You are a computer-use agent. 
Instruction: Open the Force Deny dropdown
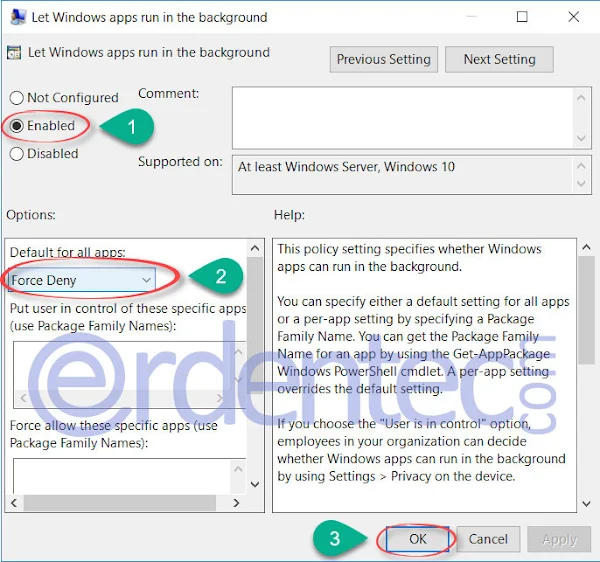click(82, 280)
